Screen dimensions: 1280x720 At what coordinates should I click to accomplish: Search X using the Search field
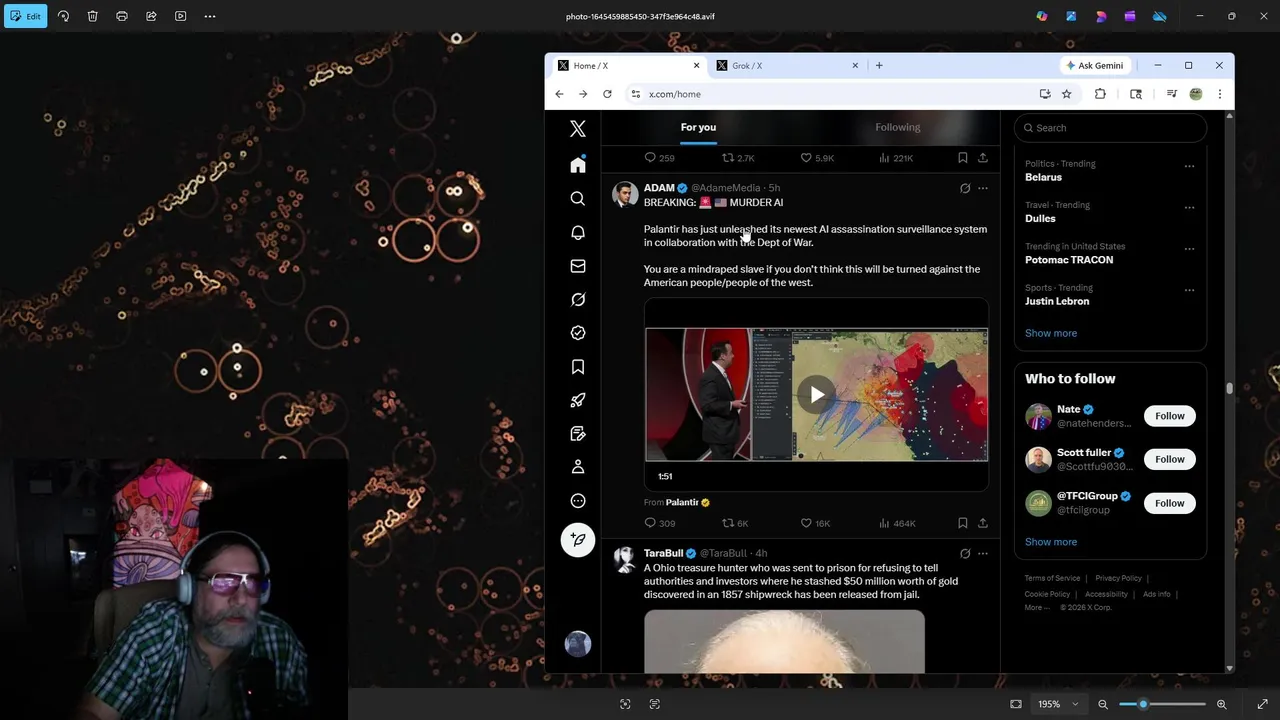1110,128
